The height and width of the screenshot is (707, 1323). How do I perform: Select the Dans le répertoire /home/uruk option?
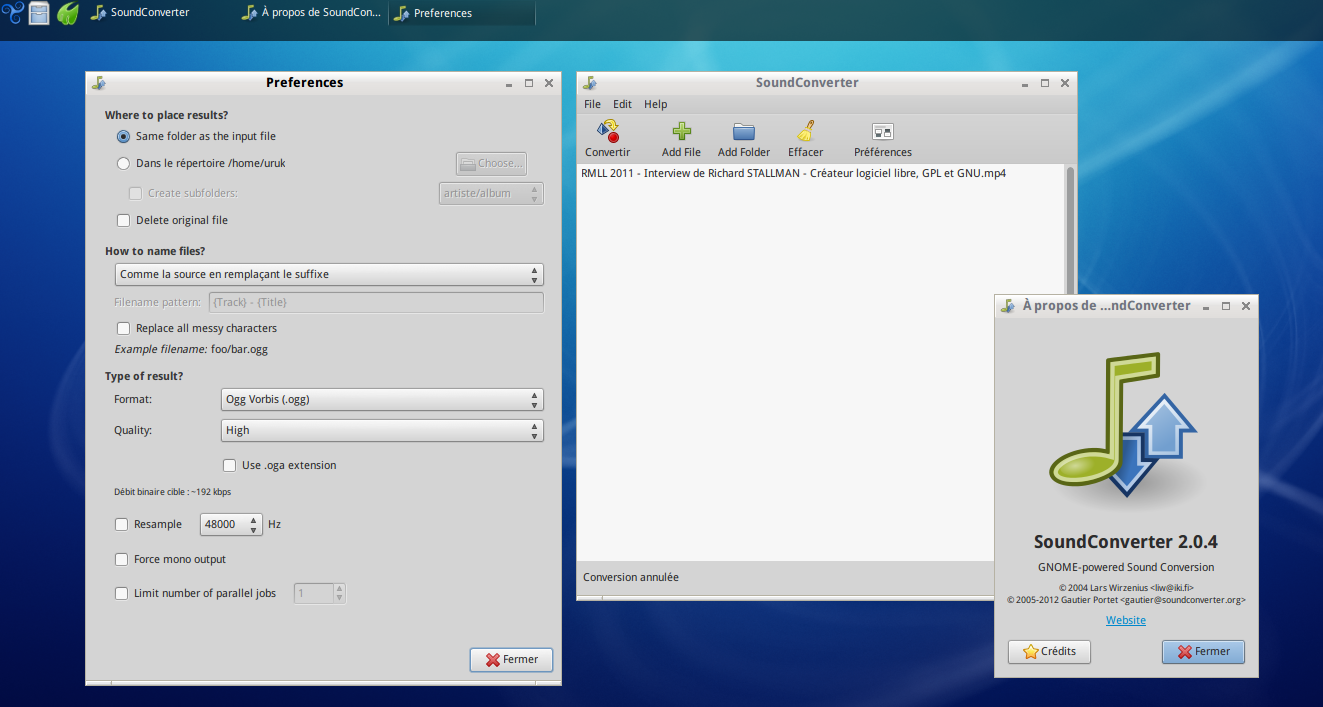pos(124,163)
